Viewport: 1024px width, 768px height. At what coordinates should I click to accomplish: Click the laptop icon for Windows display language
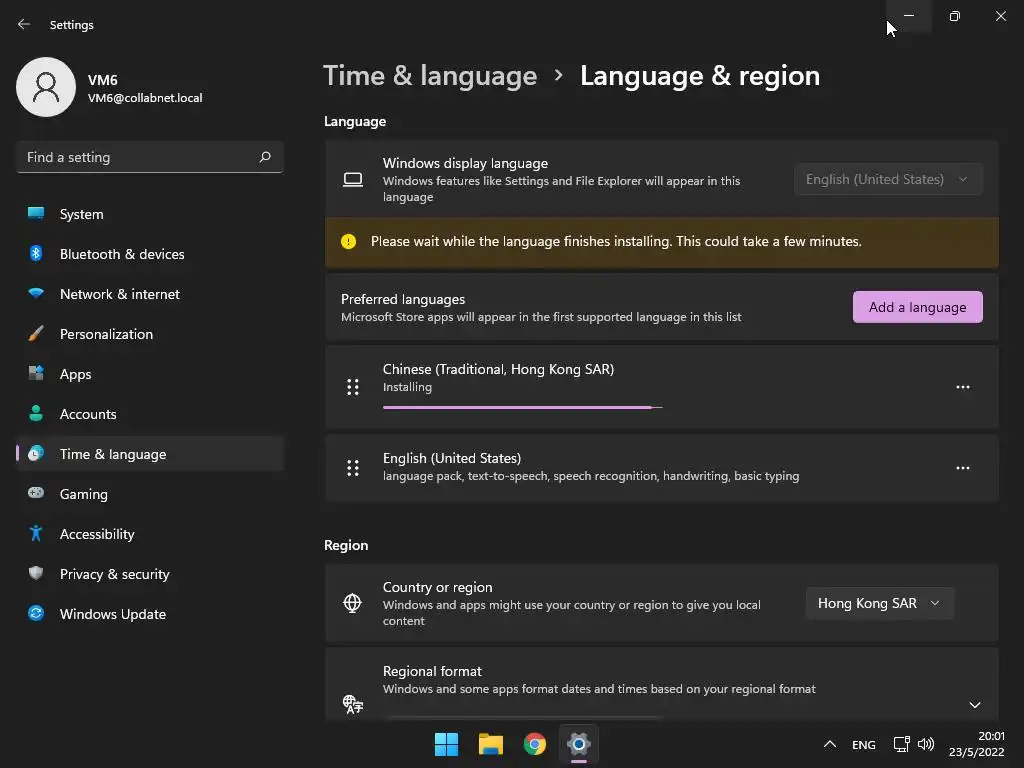(x=353, y=179)
